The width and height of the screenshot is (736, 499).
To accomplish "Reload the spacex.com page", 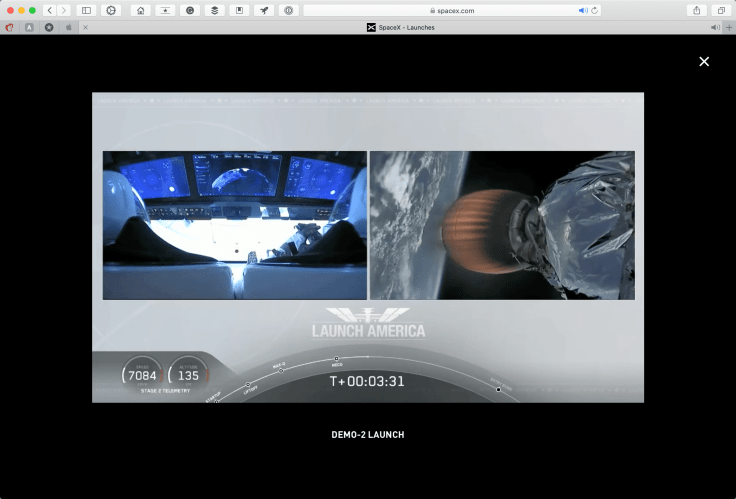I will click(x=595, y=10).
